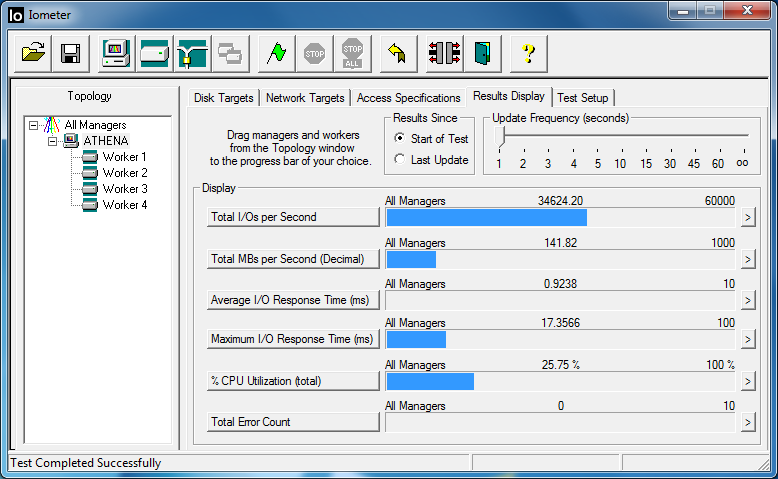Click the 0.9238 response time value
778x479 pixels.
pos(560,284)
